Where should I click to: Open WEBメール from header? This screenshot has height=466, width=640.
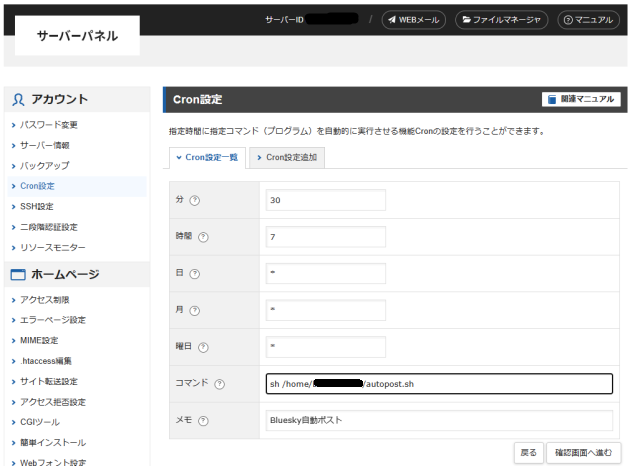click(x=413, y=20)
